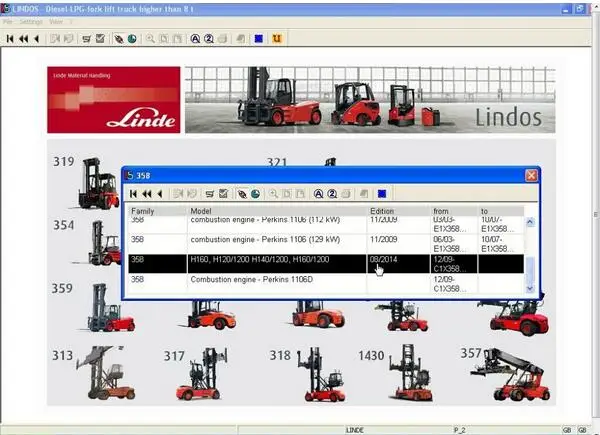Select the H160, H120/1200 H140/1200 row
The image size is (600, 435).
[326, 264]
